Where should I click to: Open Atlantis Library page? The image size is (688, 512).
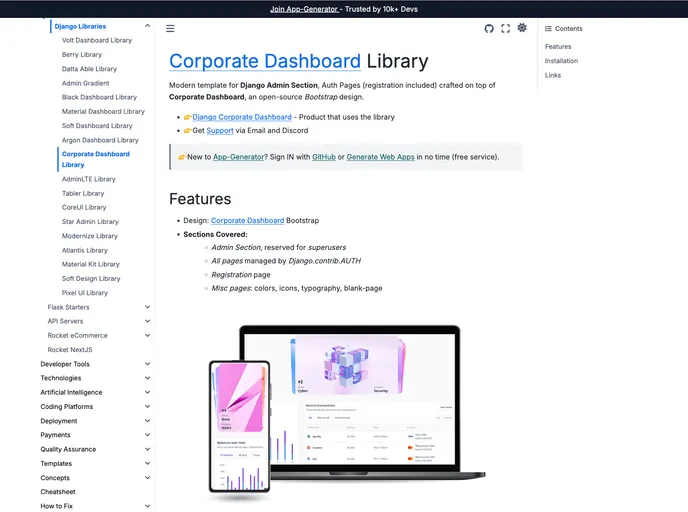tap(85, 250)
